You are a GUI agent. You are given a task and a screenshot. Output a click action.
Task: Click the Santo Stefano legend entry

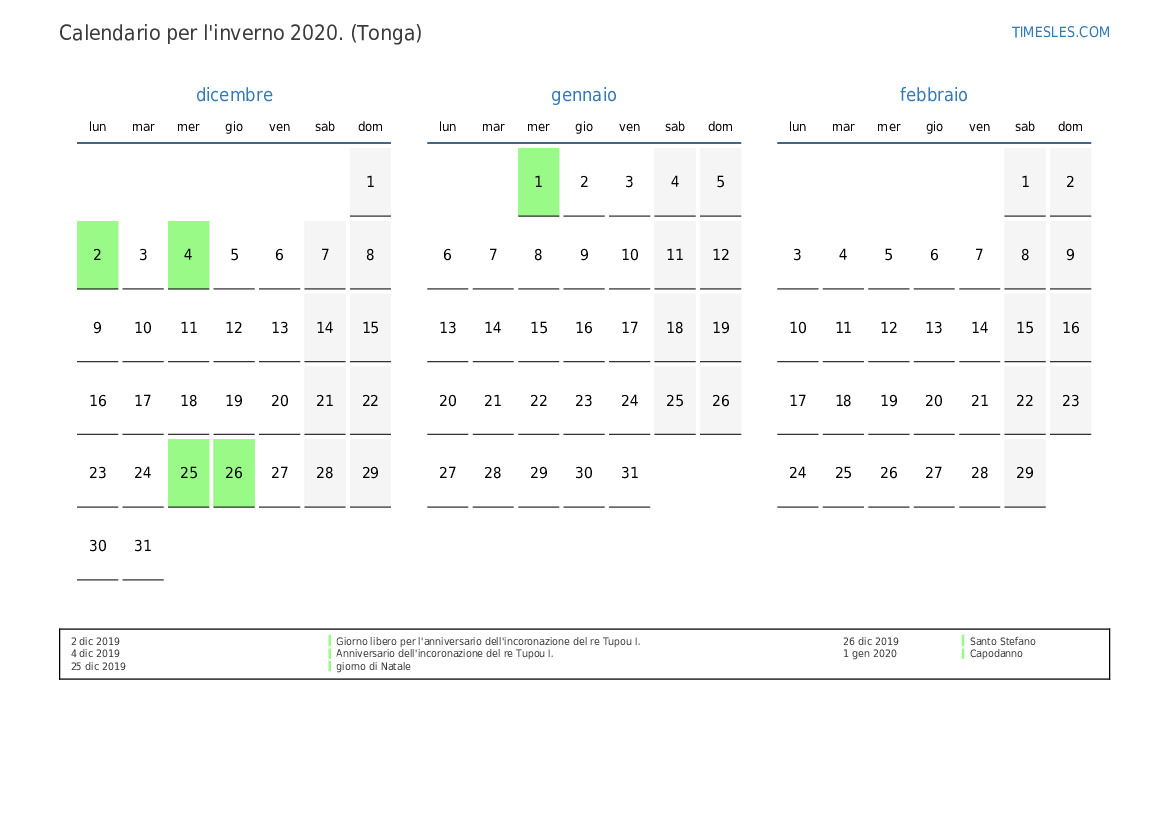pos(1002,641)
